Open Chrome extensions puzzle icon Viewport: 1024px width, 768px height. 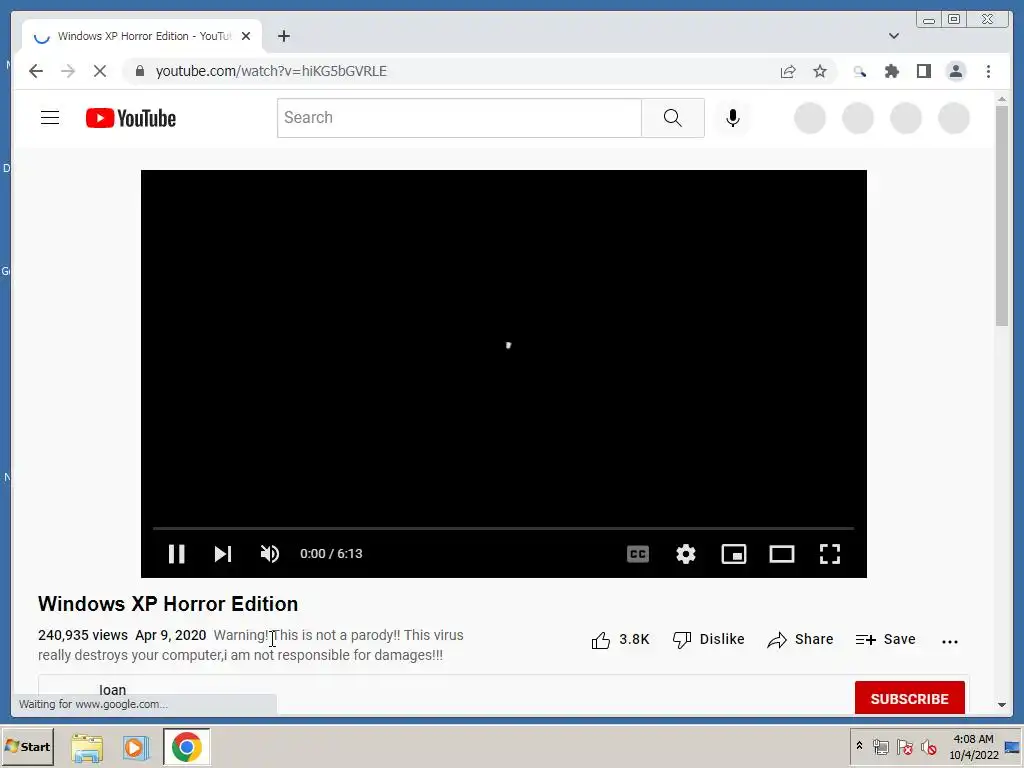pos(891,71)
